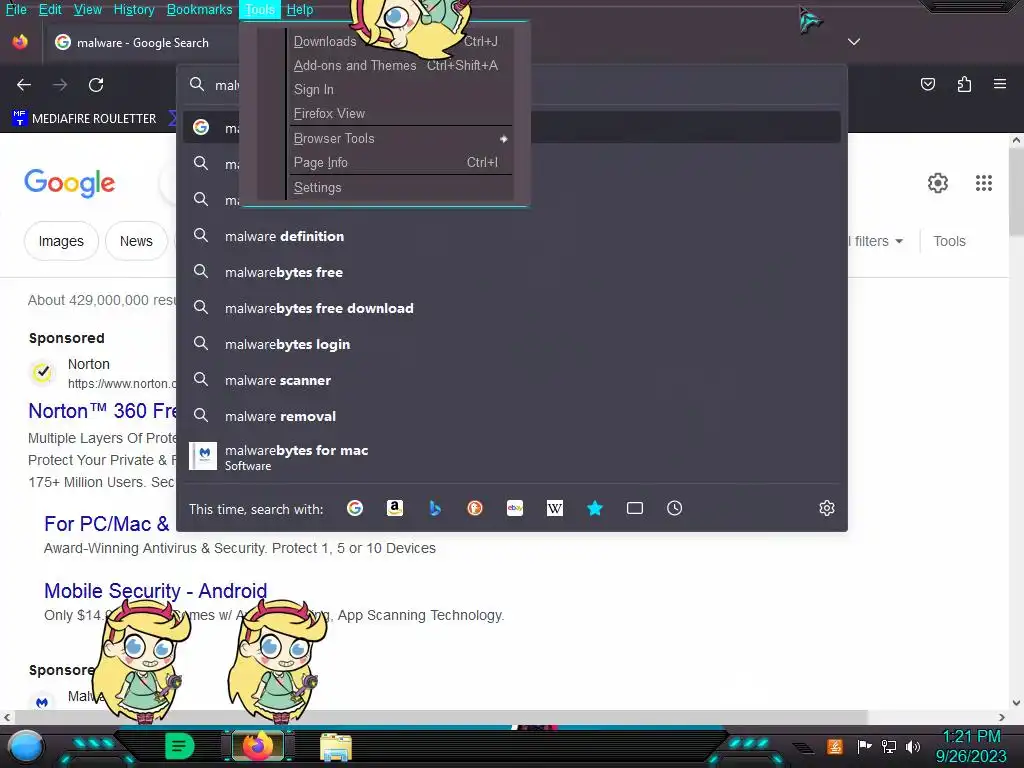Open the Google apps grid
This screenshot has height=768, width=1024.
[x=984, y=183]
